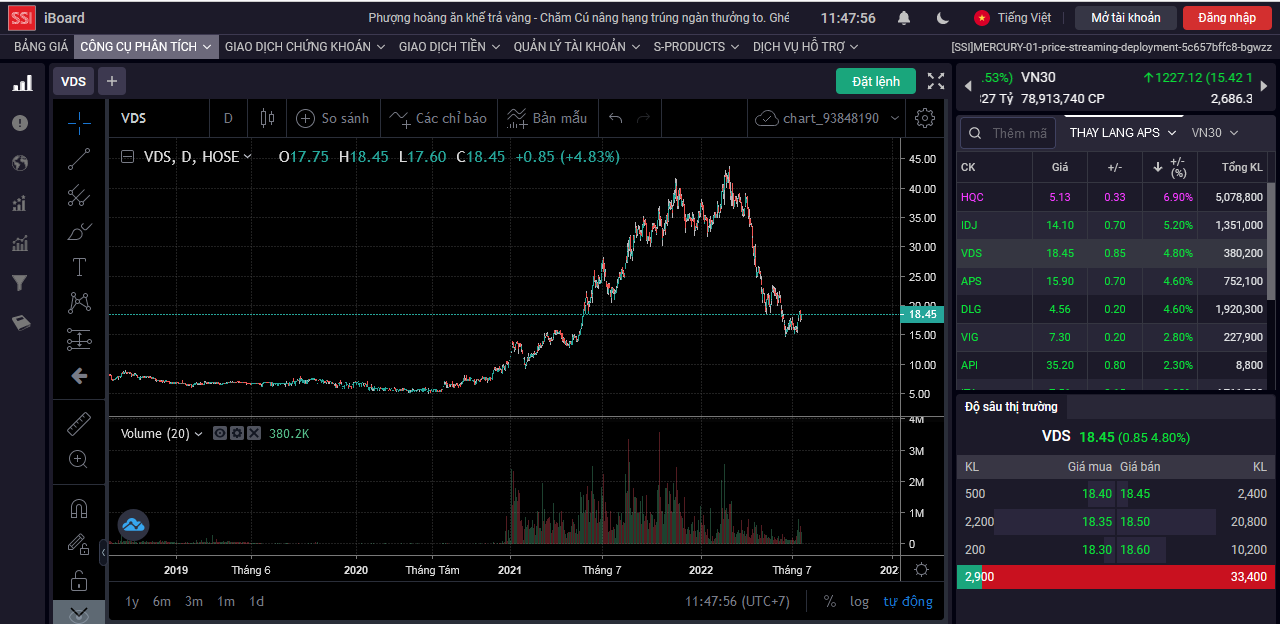Collapse the left drawing panel arrow
1280x624 pixels.
(x=104, y=551)
